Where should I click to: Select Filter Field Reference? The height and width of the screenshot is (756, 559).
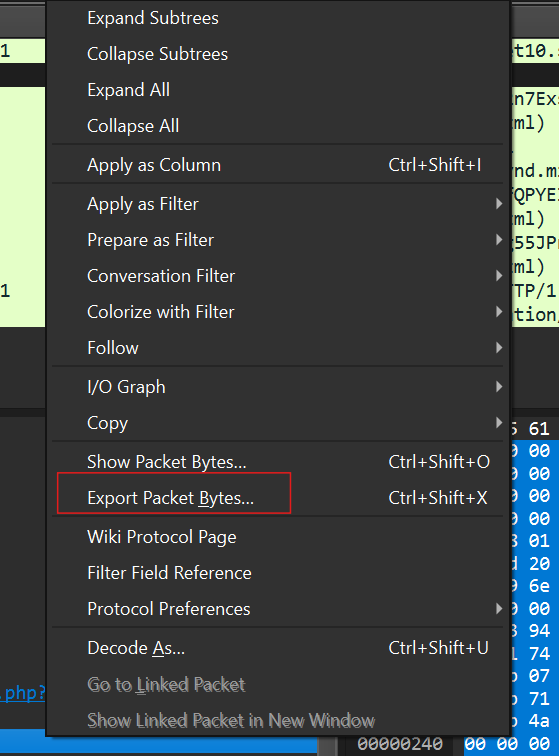tap(277, 573)
